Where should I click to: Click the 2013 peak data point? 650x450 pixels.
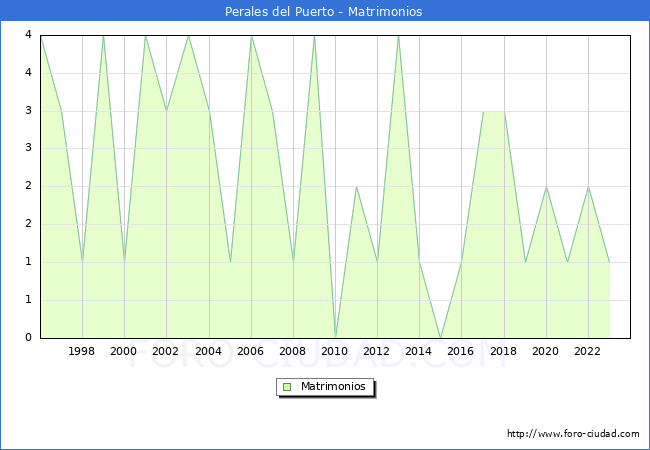[398, 36]
